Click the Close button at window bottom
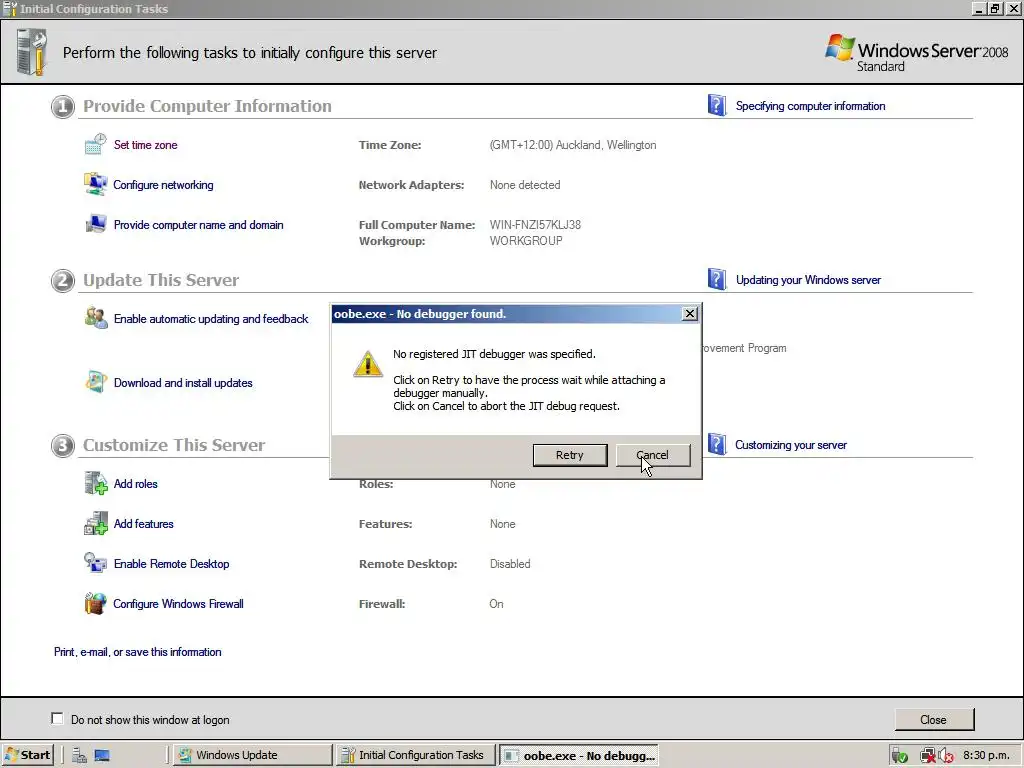The image size is (1024, 768). [x=934, y=719]
